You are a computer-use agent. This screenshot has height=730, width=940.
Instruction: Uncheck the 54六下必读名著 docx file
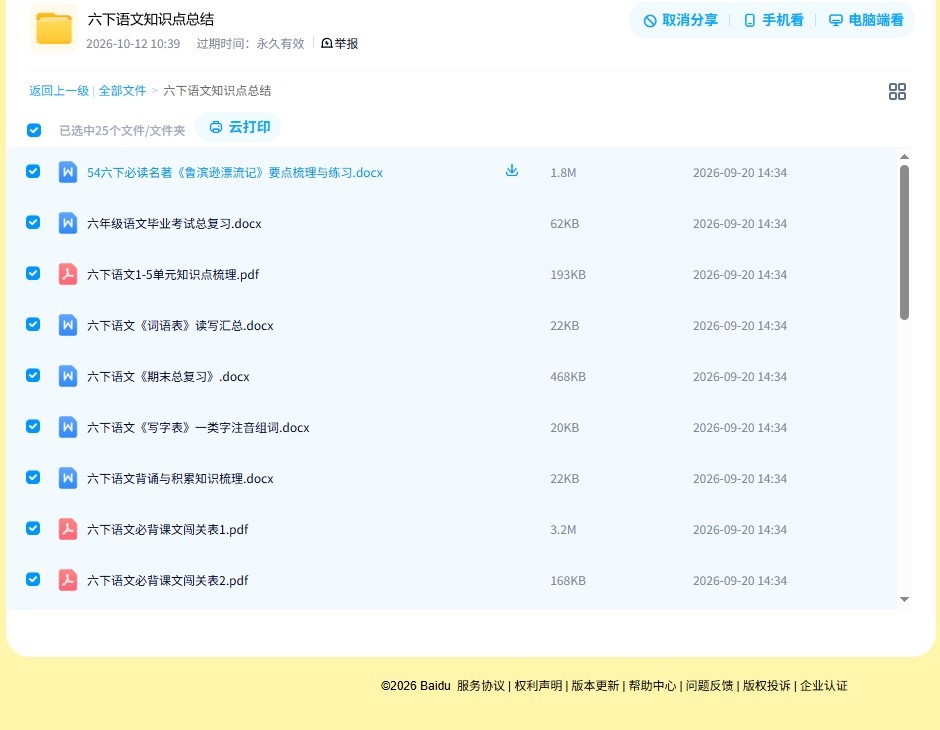(x=33, y=171)
